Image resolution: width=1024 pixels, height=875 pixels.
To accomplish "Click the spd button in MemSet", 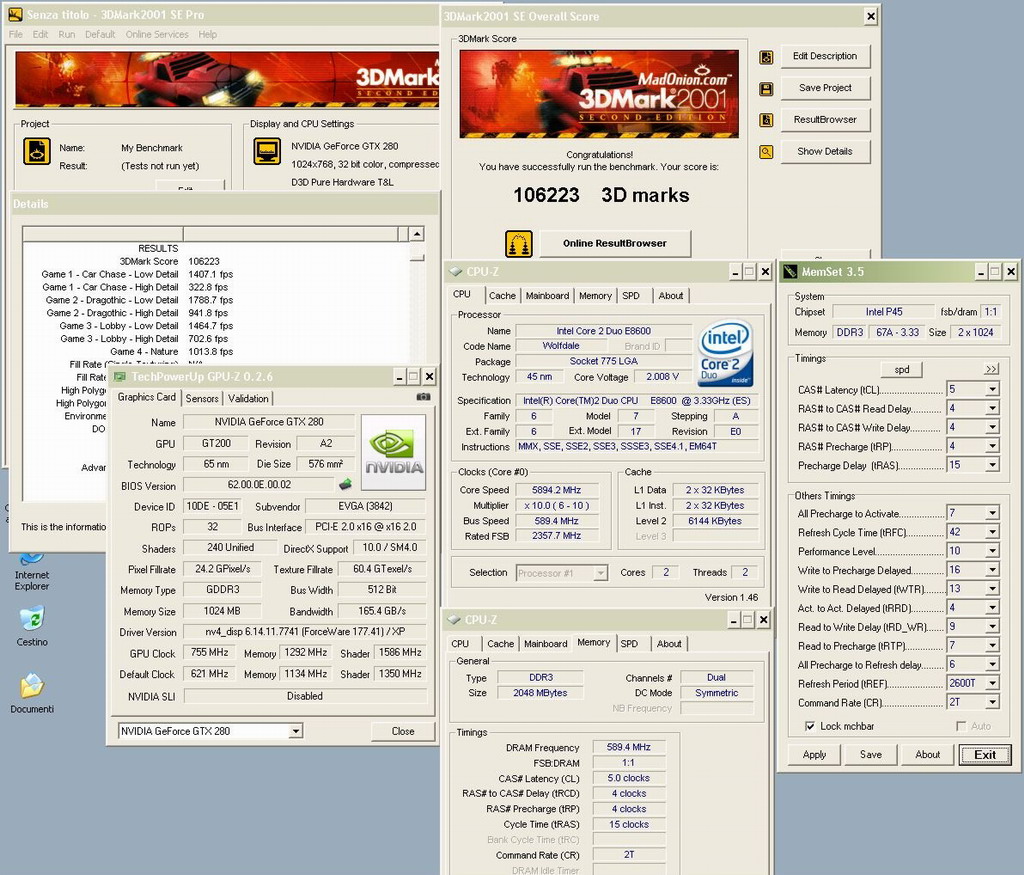I will coord(902,370).
